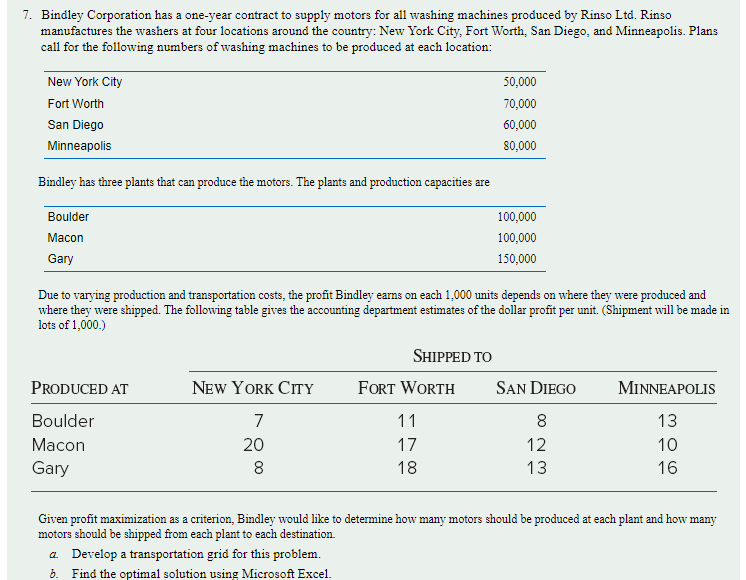Screen dimensions: 746x580
Task: Select Boulder to Minneapolis profit 13
Action: click(667, 421)
